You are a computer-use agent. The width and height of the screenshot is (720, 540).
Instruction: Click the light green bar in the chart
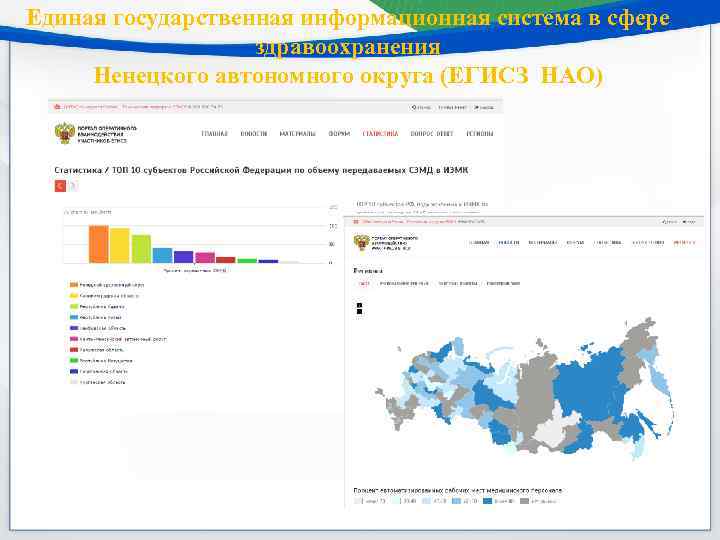click(141, 249)
